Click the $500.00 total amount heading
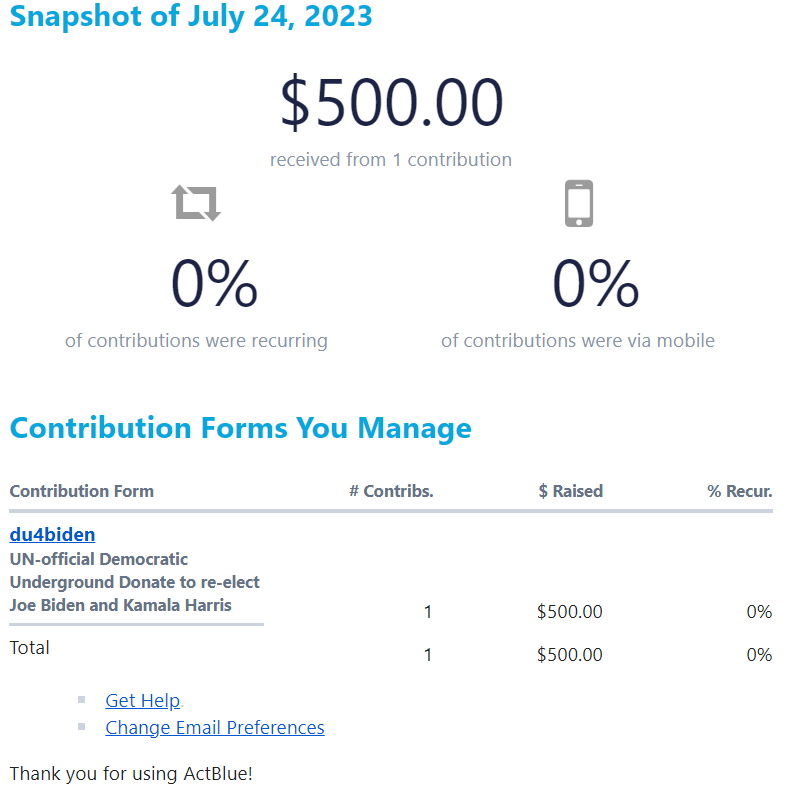 (x=392, y=102)
